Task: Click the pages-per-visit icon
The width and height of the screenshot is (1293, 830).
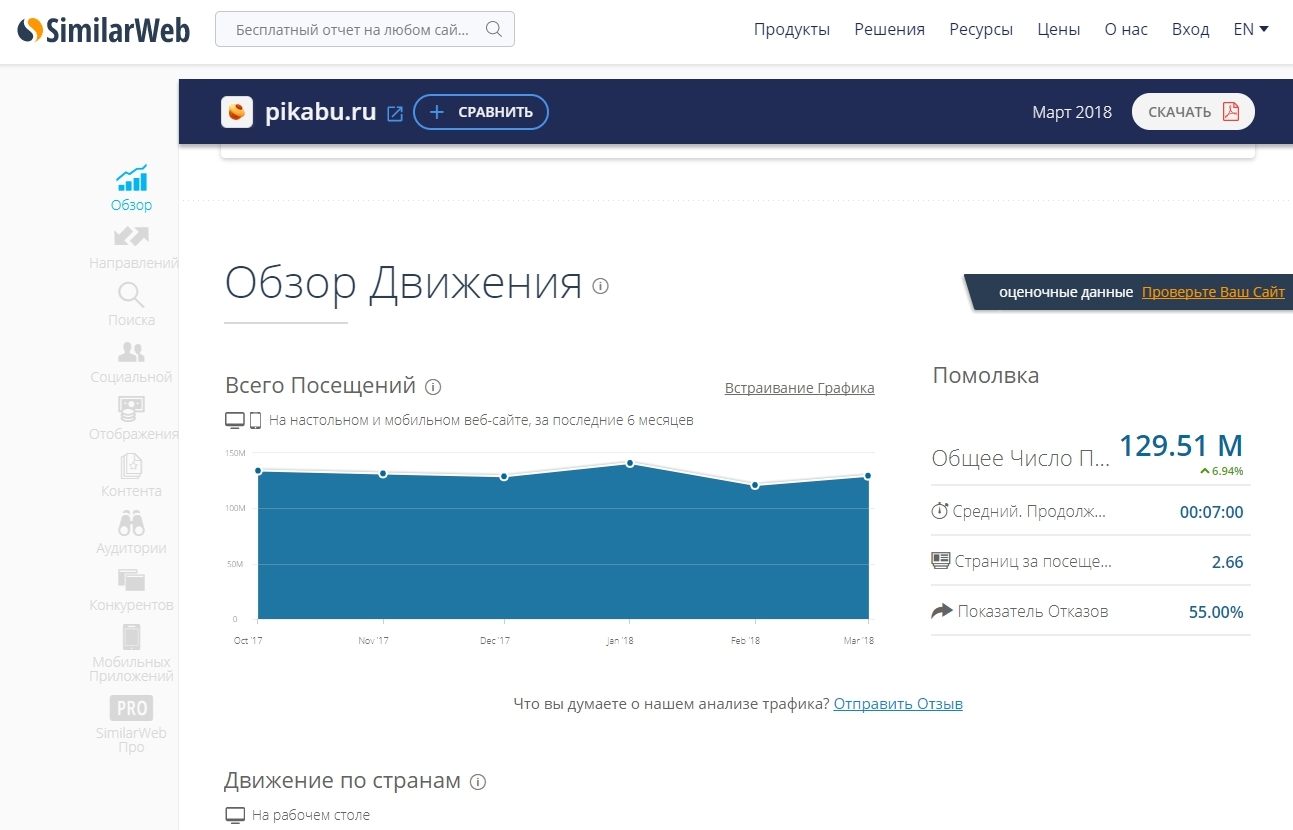Action: [940, 560]
